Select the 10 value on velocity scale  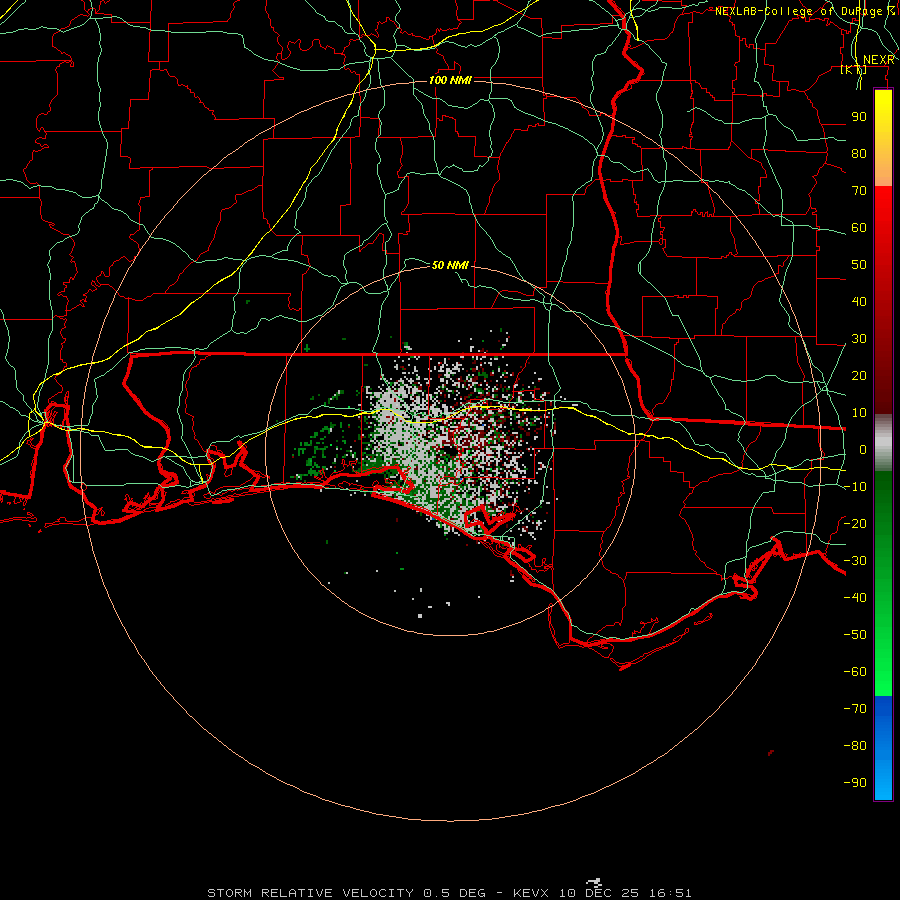click(859, 413)
